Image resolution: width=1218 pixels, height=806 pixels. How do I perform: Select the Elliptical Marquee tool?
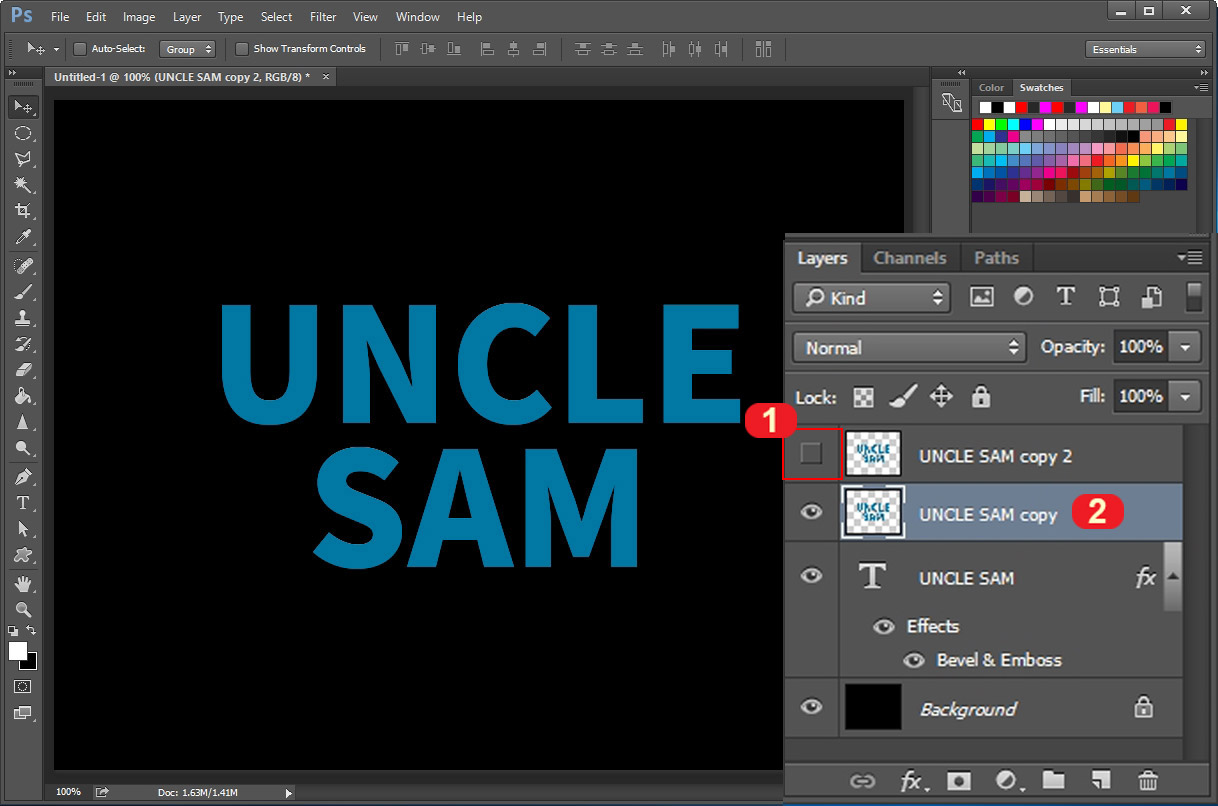[x=23, y=132]
